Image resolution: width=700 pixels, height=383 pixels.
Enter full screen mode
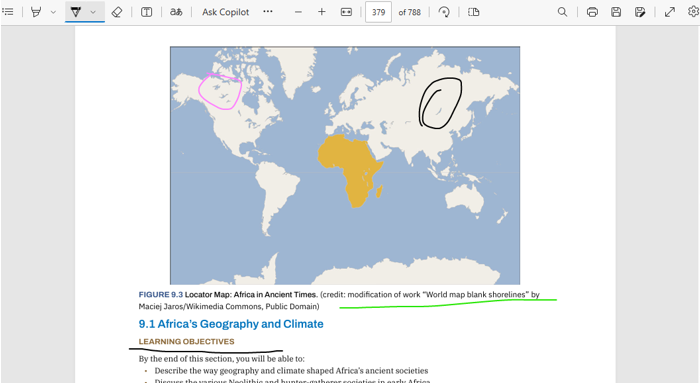[x=670, y=12]
